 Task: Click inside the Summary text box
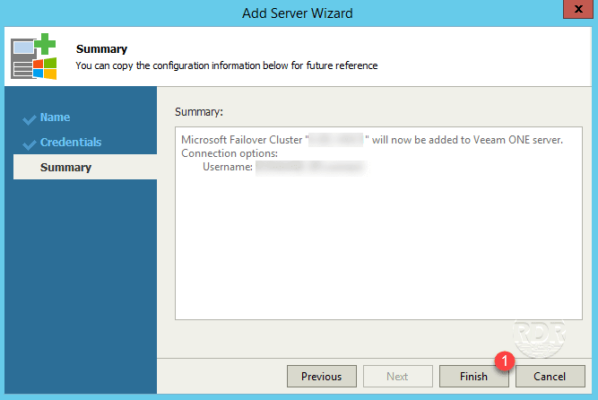379,223
